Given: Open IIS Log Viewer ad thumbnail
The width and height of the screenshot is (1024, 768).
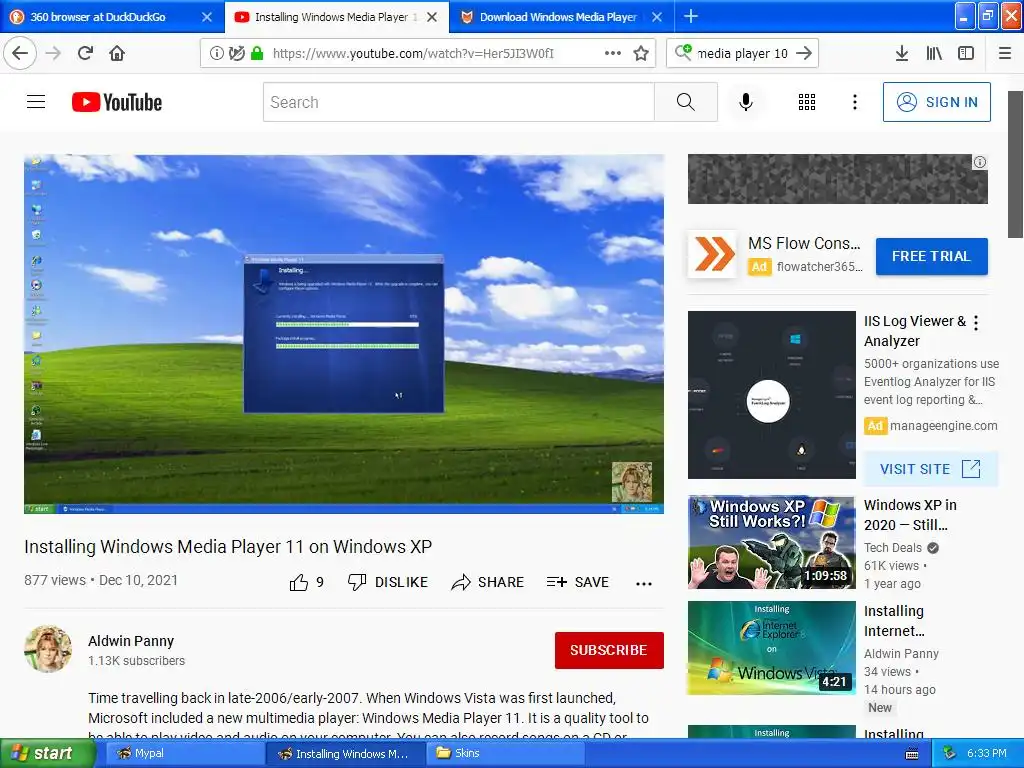Looking at the screenshot, I should tap(771, 395).
